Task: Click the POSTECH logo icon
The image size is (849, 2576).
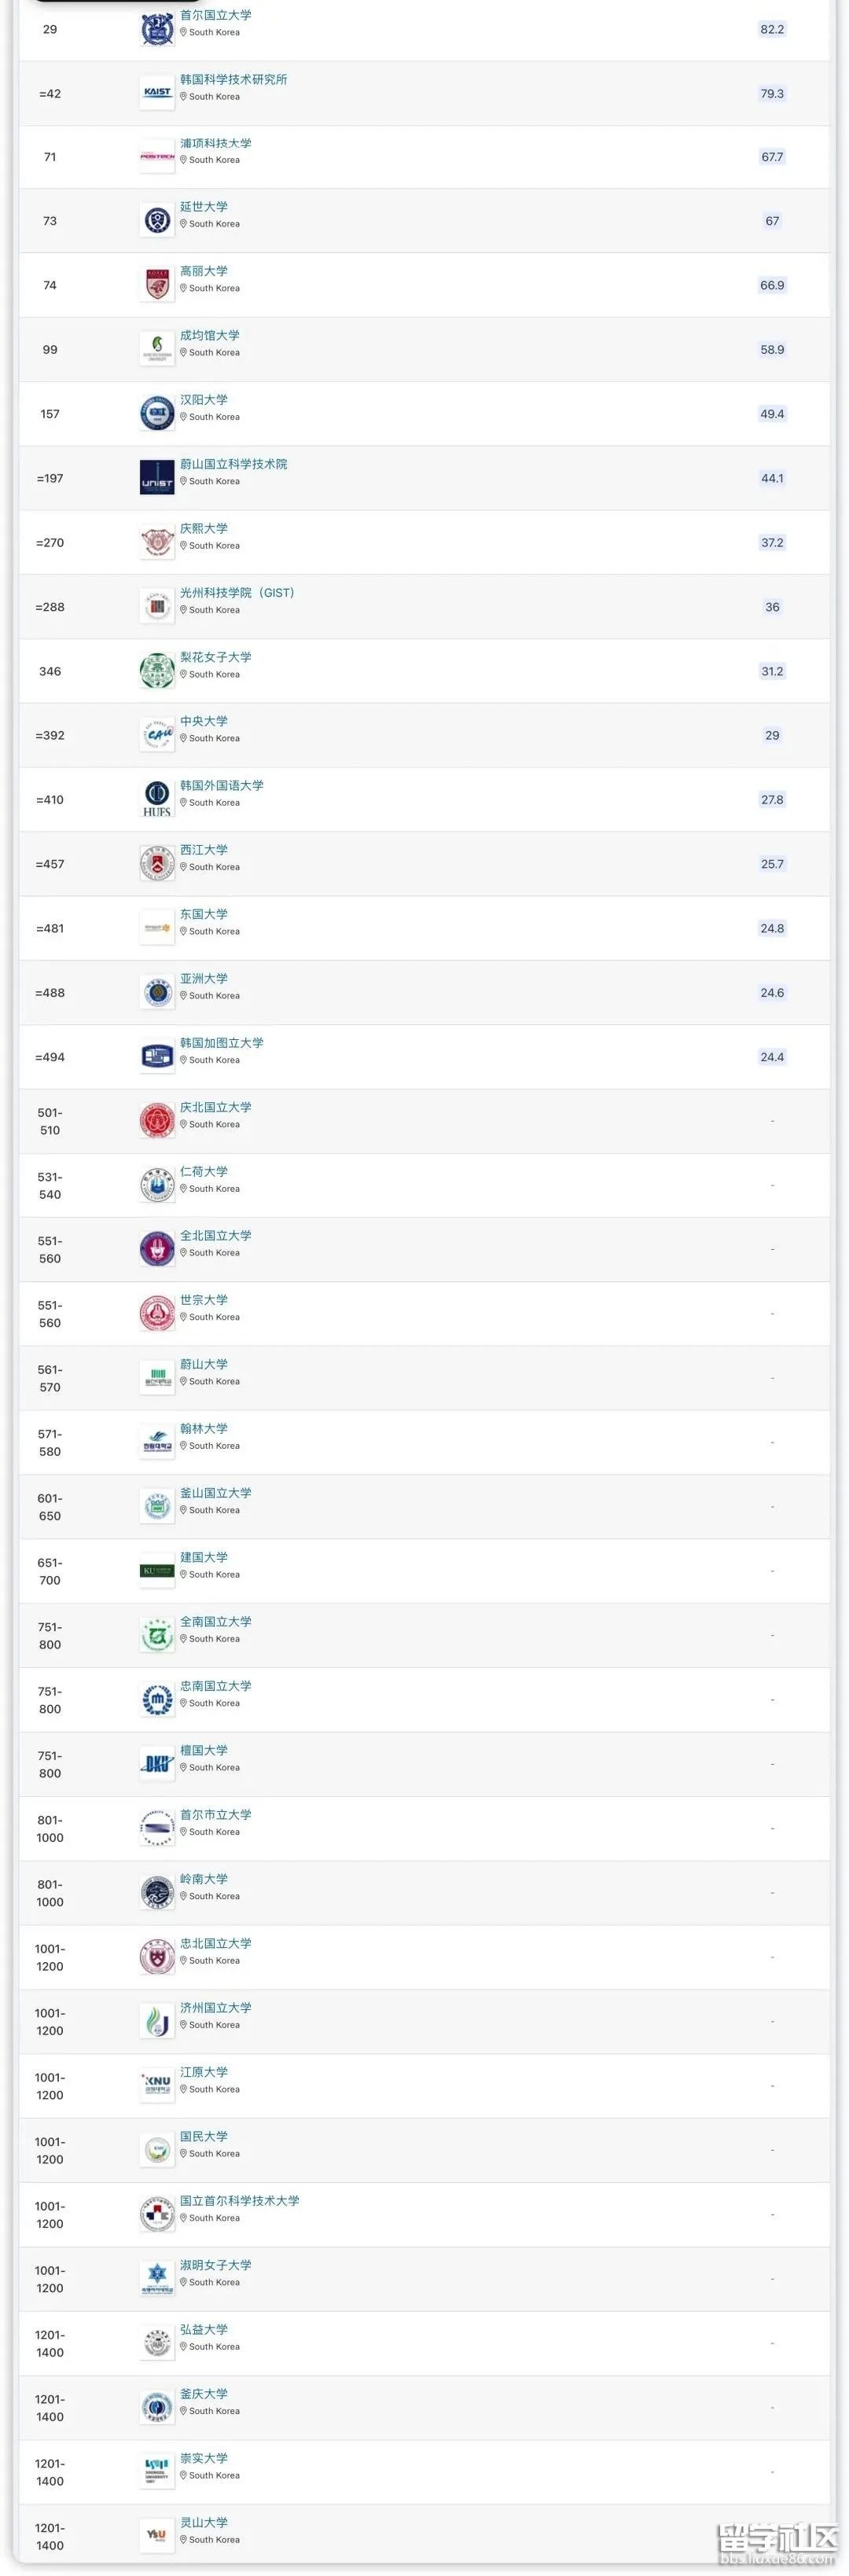Action: pos(157,157)
